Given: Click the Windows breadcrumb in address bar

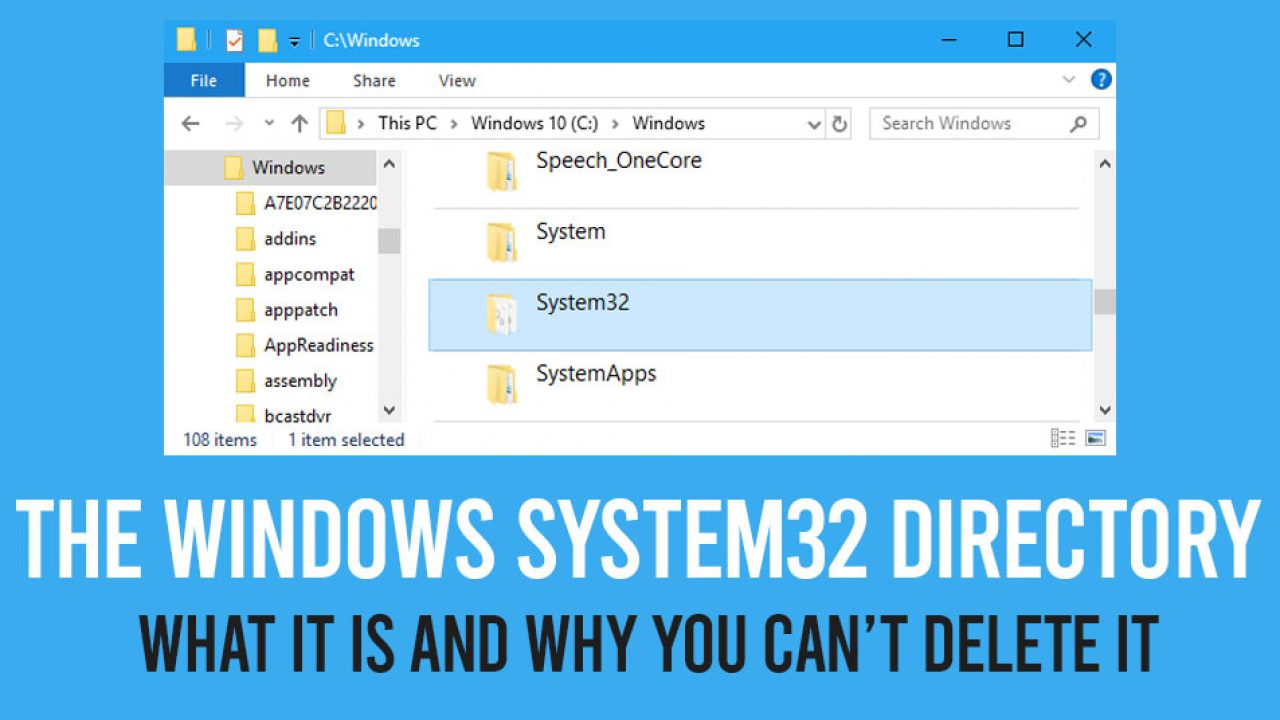Looking at the screenshot, I should tap(669, 123).
